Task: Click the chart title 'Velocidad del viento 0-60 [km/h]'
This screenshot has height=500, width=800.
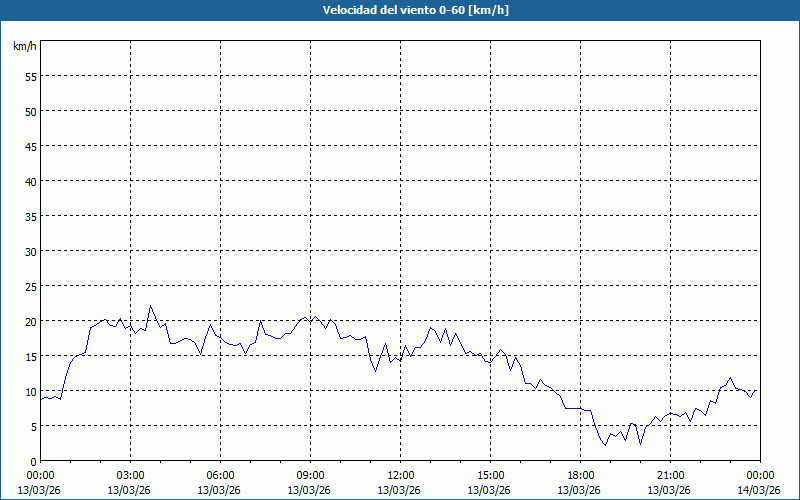Action: (x=400, y=11)
